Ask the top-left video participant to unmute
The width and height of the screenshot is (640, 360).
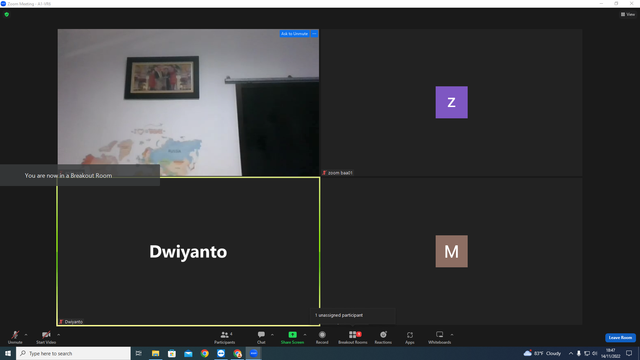[x=294, y=34]
